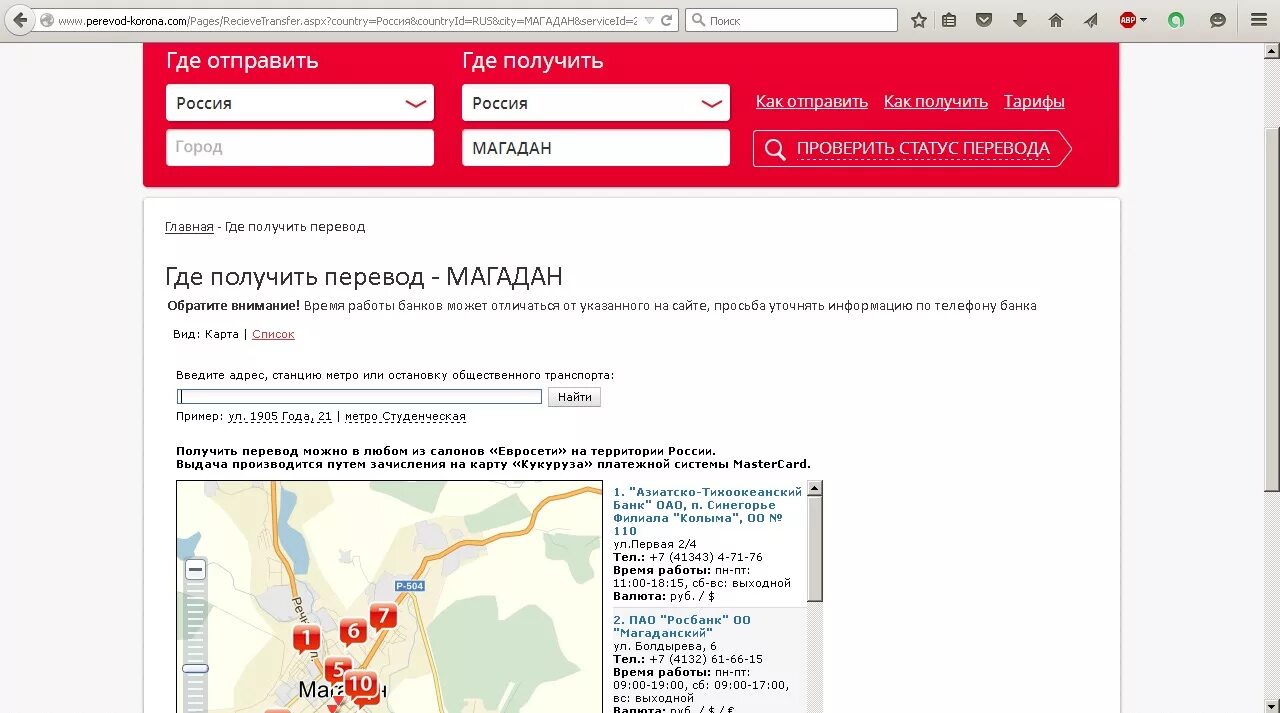
Task: Click address text "ул.Первая 2/4"
Action: click(x=655, y=544)
